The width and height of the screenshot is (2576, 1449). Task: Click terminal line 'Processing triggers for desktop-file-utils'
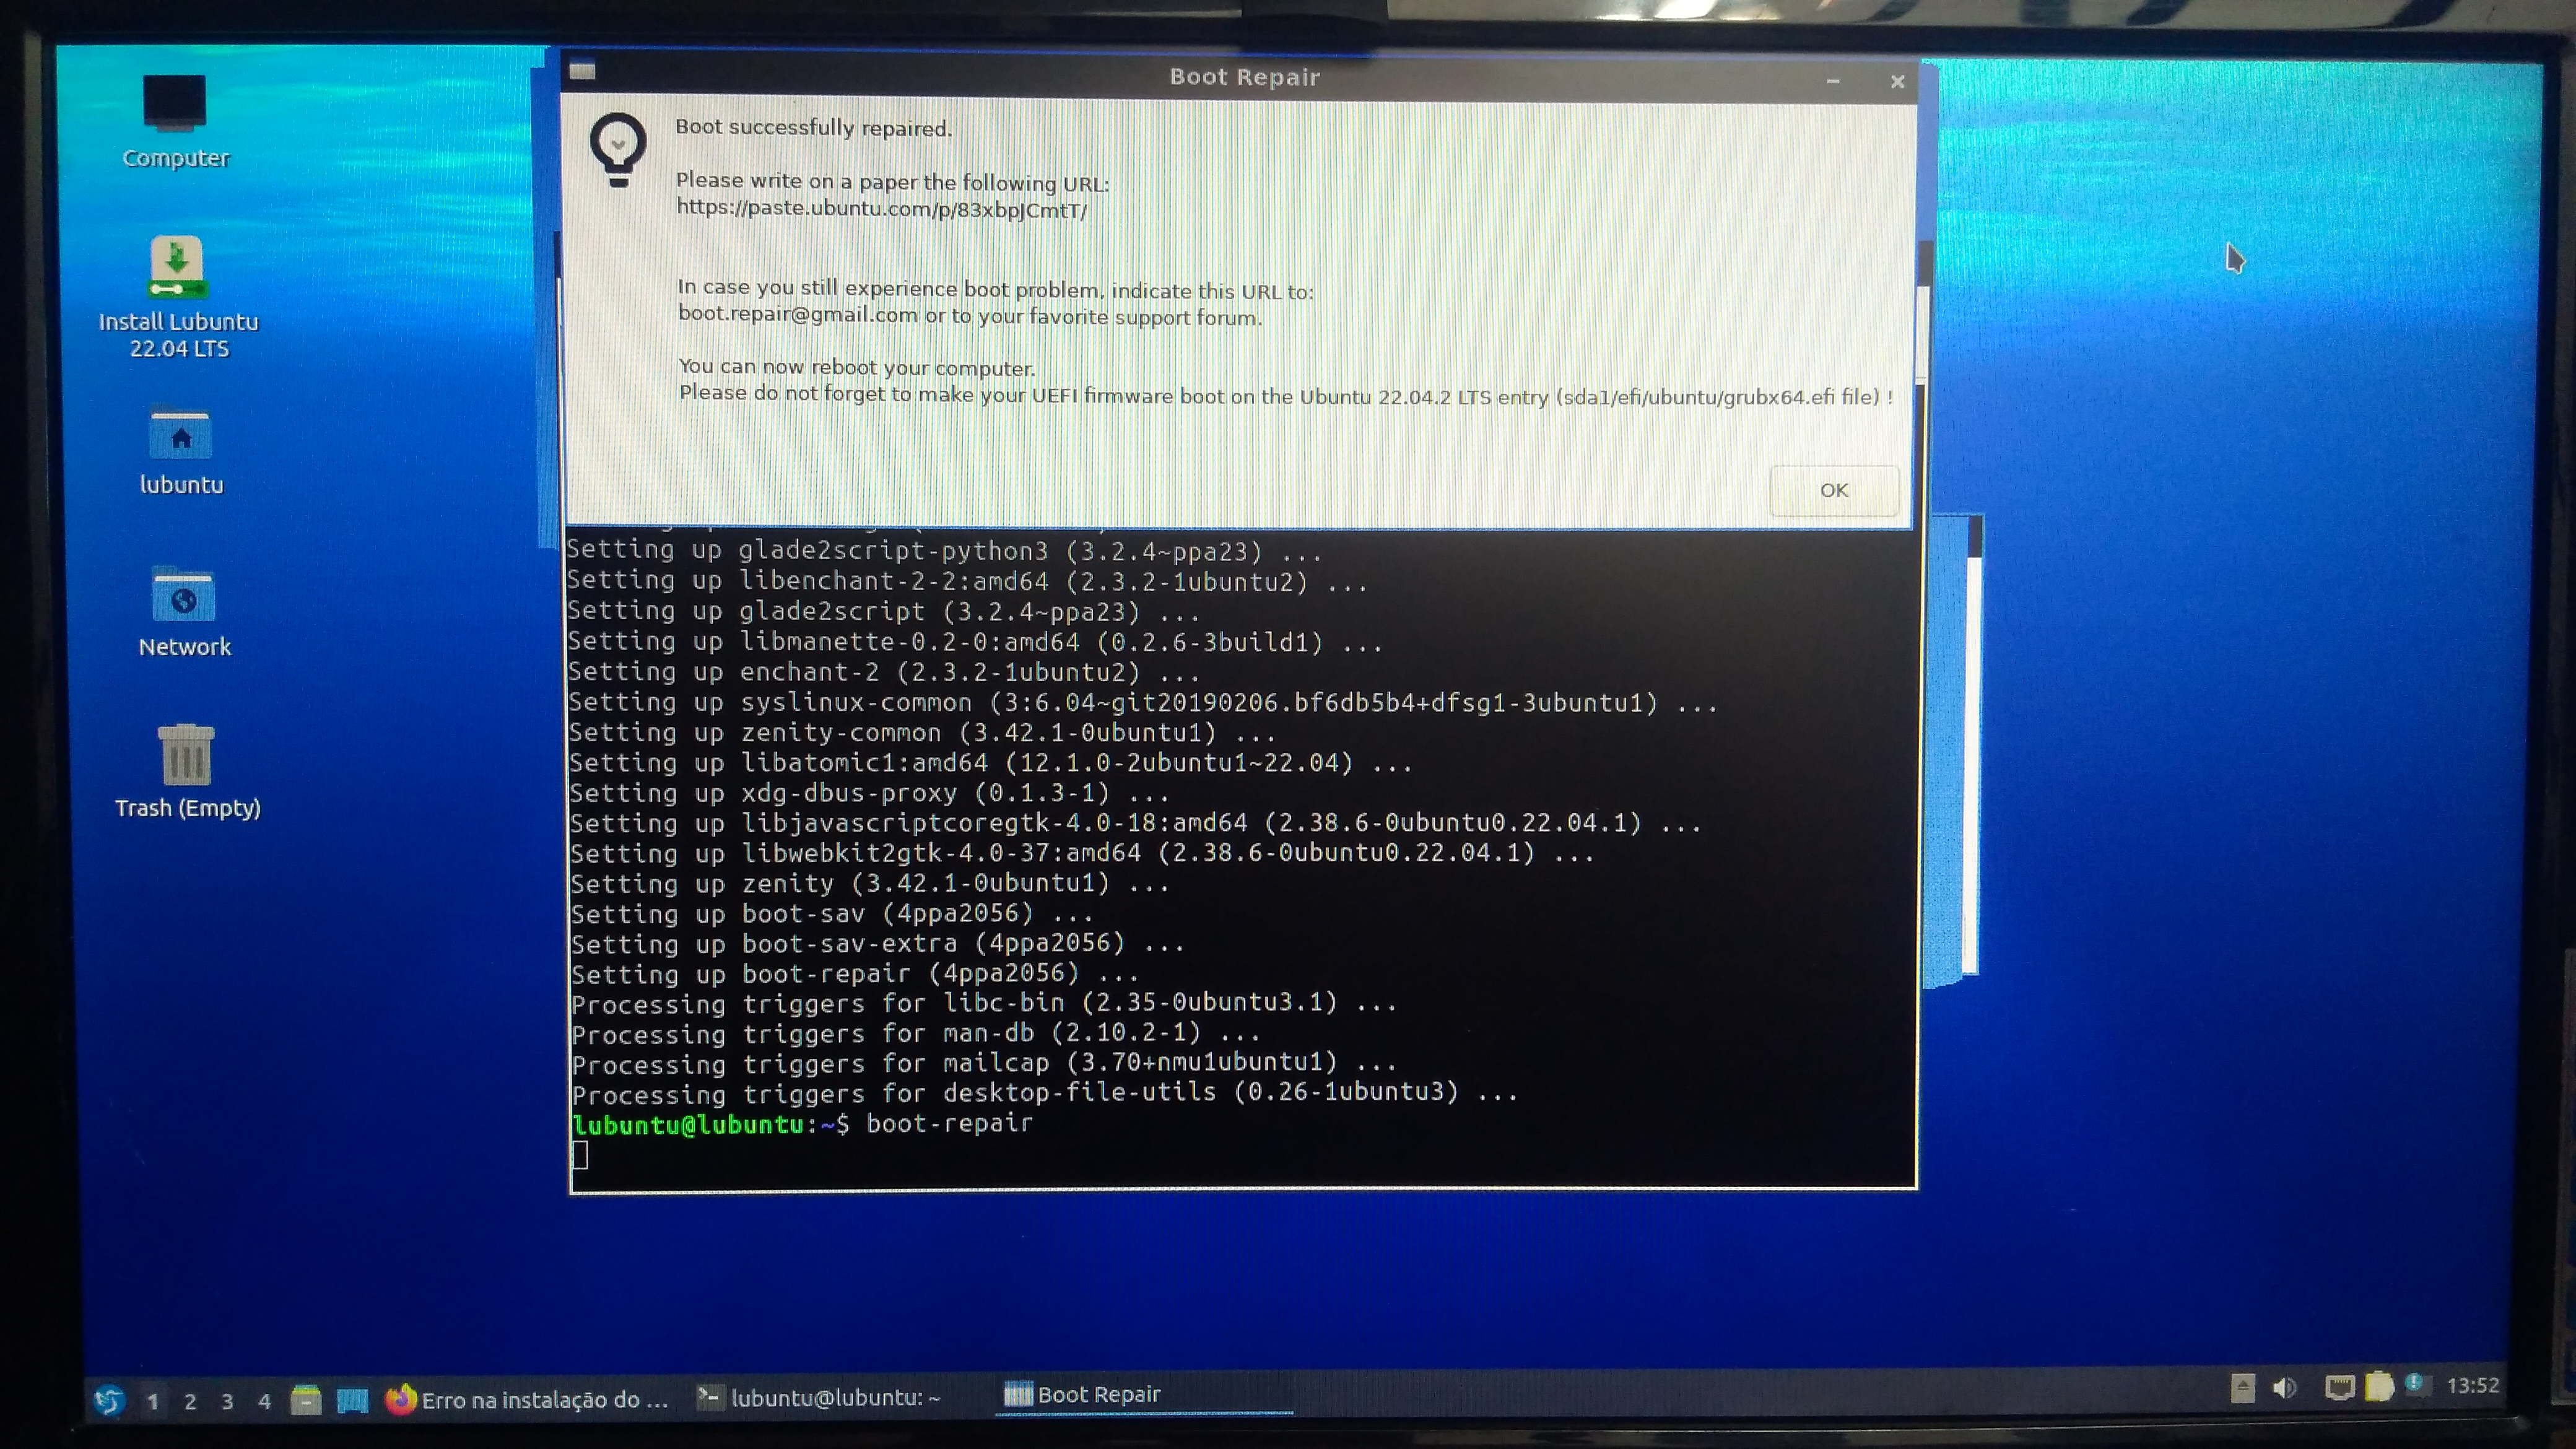pos(1045,1092)
